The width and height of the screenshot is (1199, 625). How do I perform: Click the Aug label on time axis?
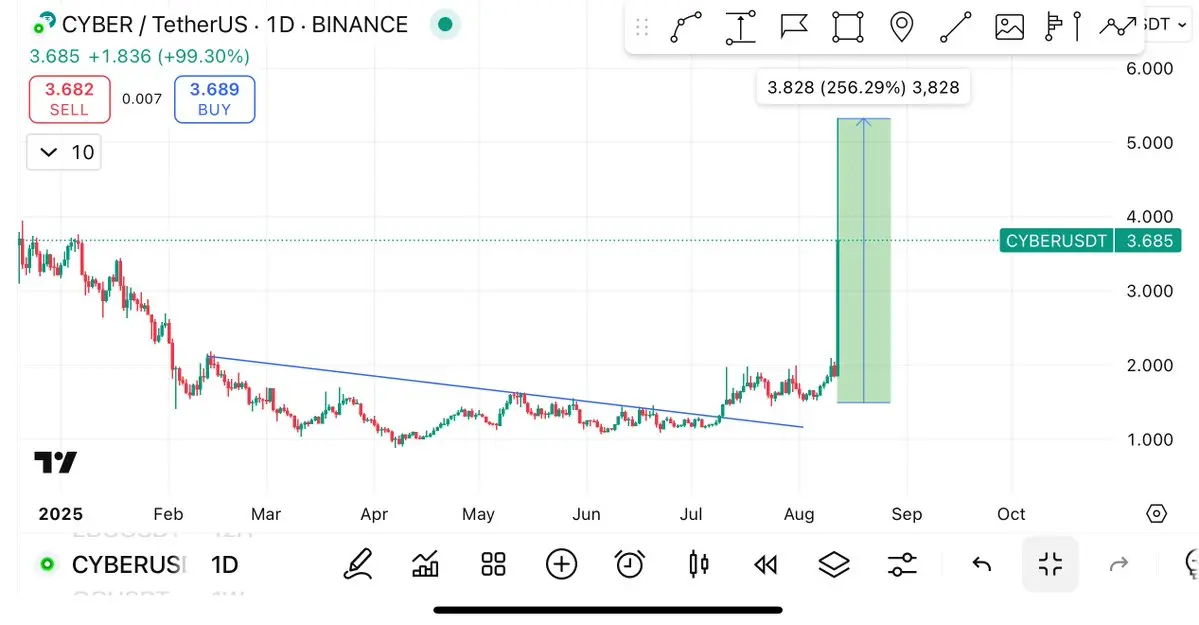799,514
